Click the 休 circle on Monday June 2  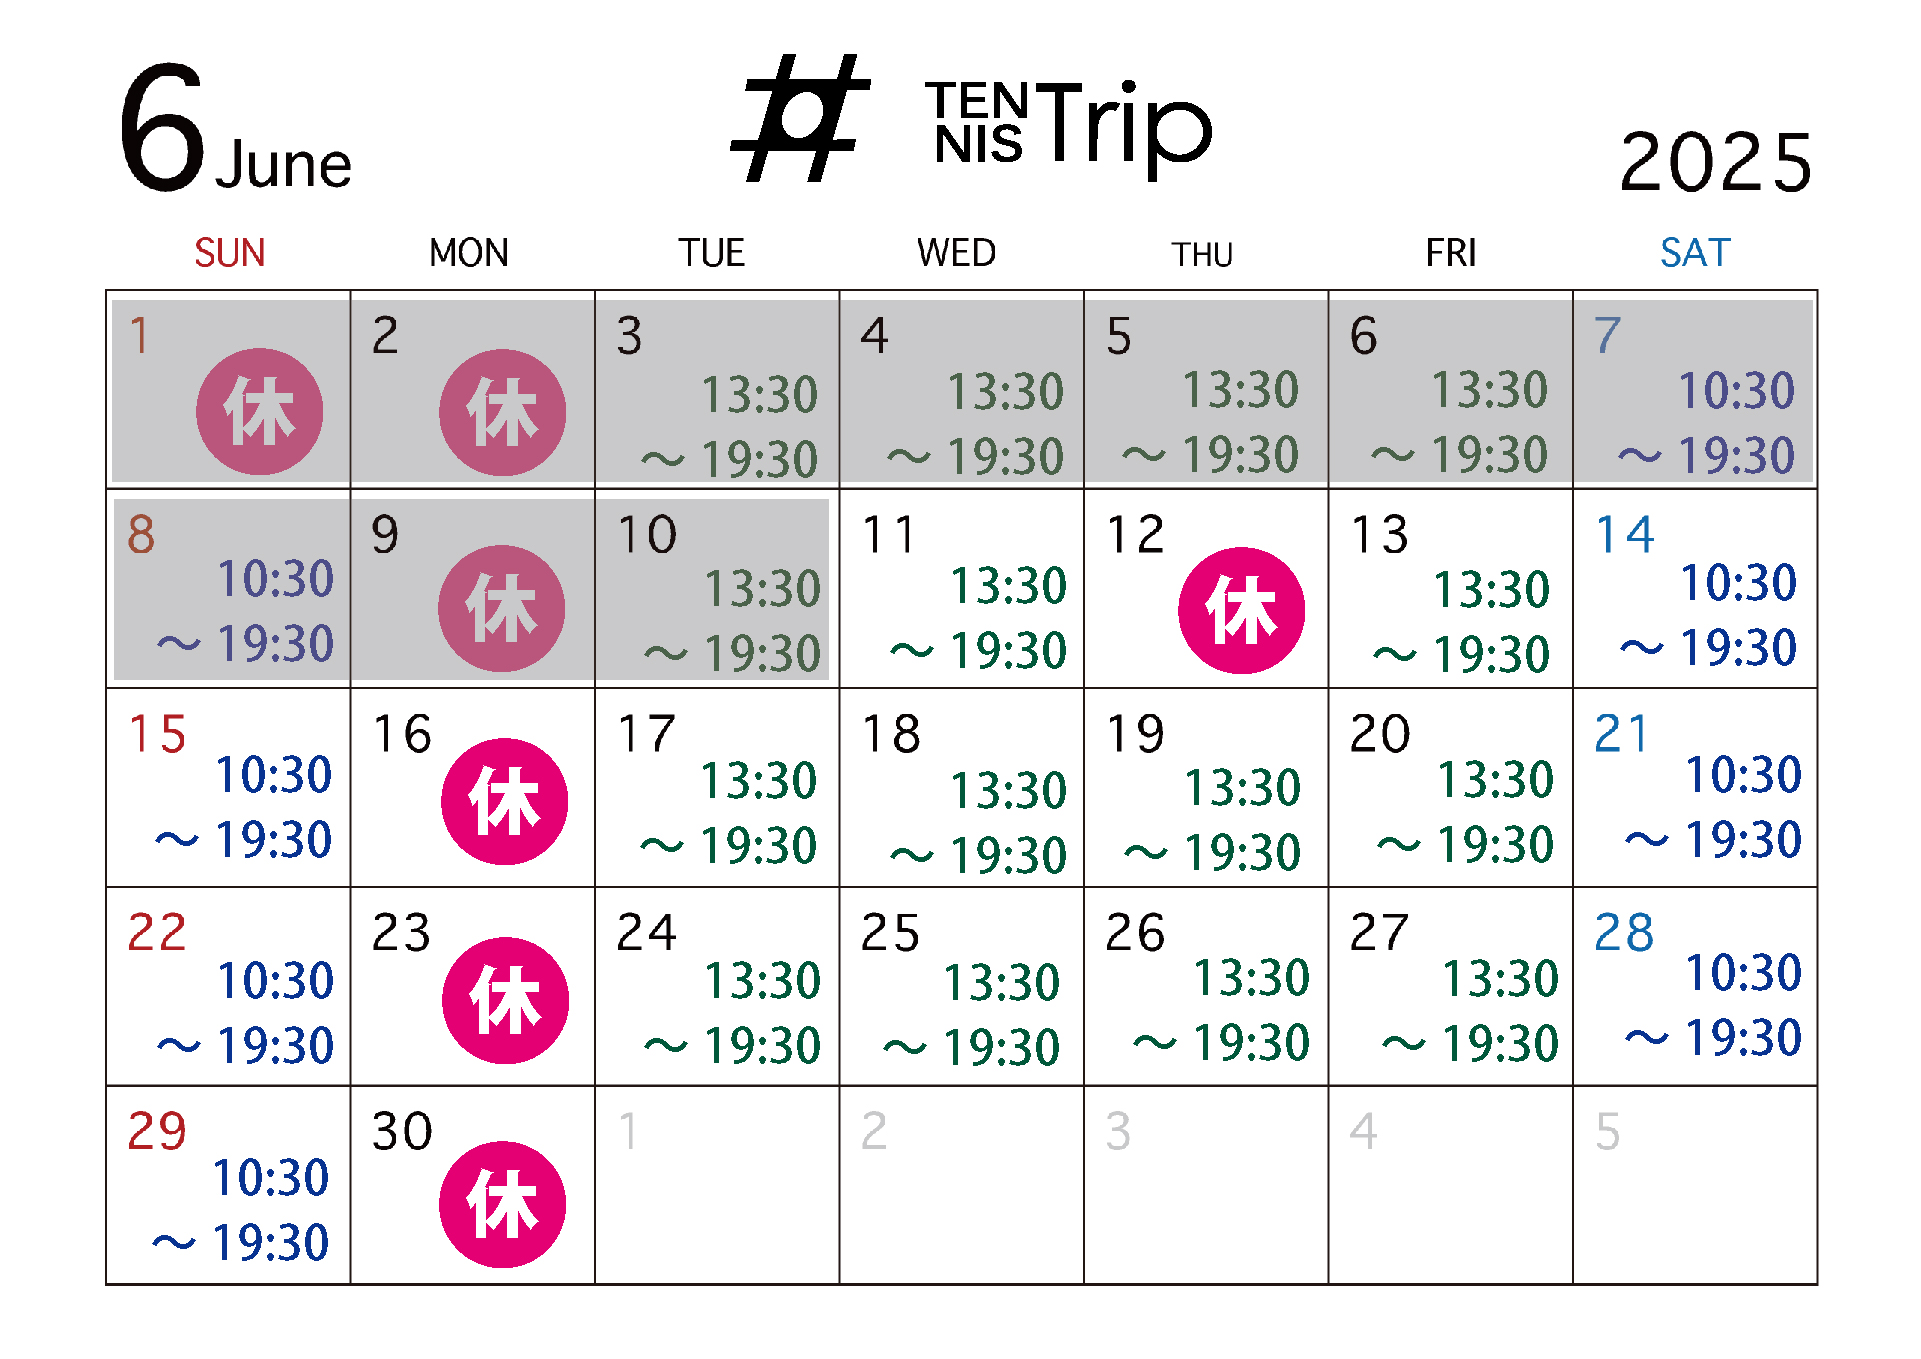click(x=502, y=412)
